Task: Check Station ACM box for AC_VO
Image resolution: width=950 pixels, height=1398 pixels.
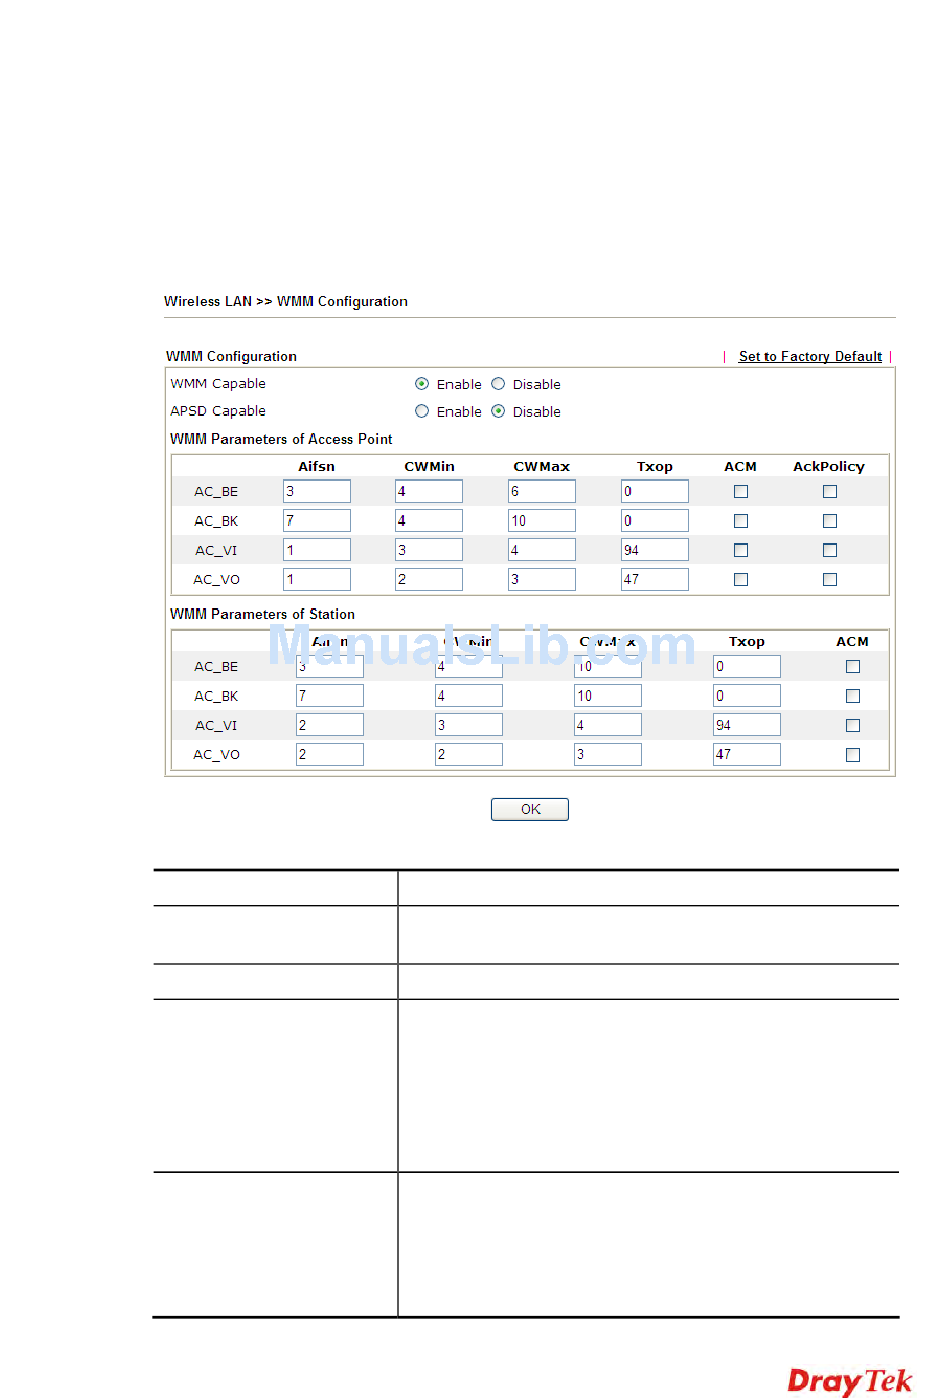Action: (853, 755)
